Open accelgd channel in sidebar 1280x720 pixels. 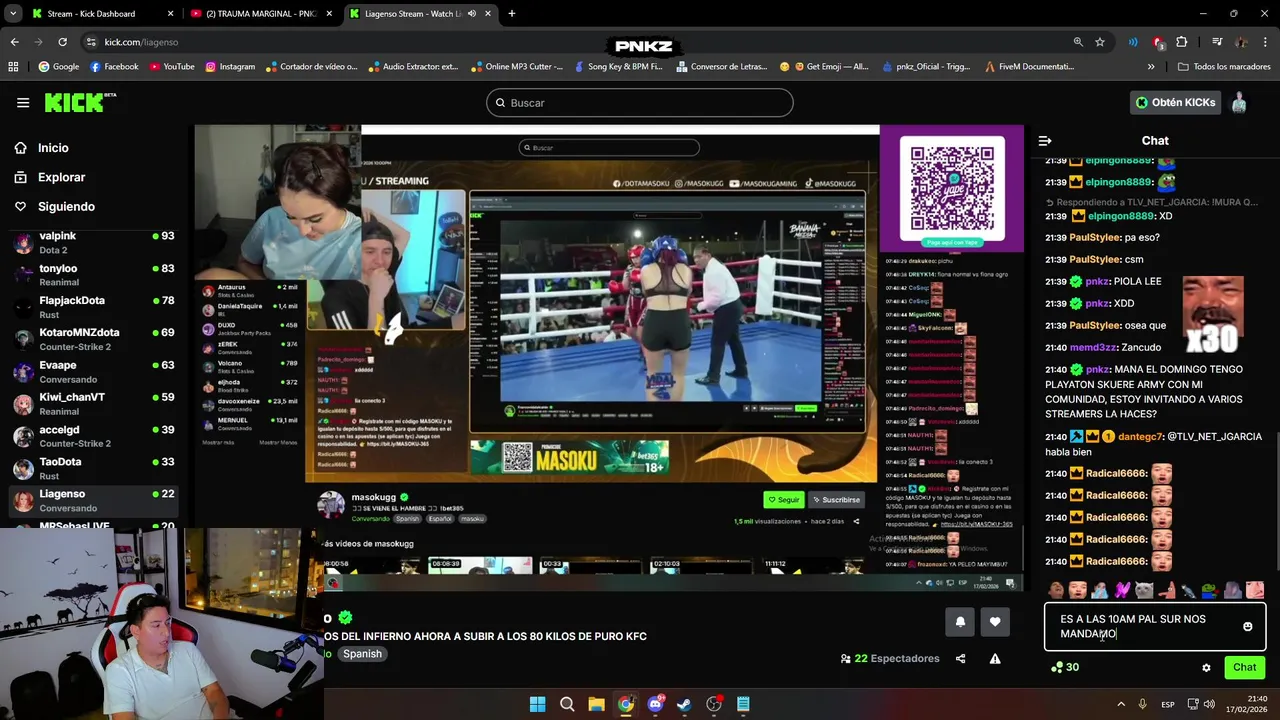[x=93, y=436]
